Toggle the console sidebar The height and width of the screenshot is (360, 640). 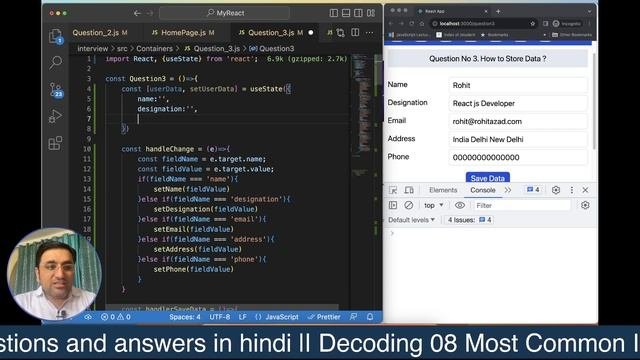pos(393,205)
